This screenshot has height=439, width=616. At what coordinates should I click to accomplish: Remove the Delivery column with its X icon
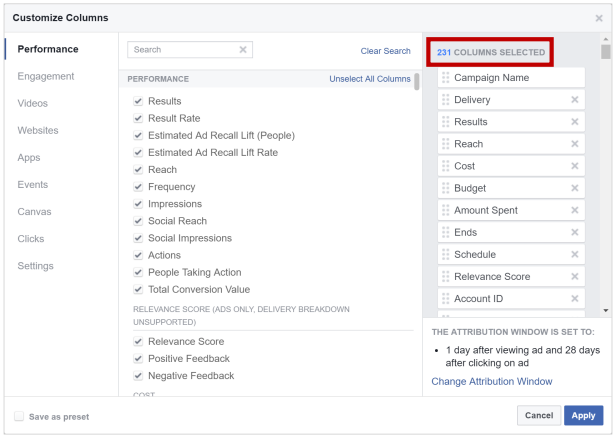point(575,100)
